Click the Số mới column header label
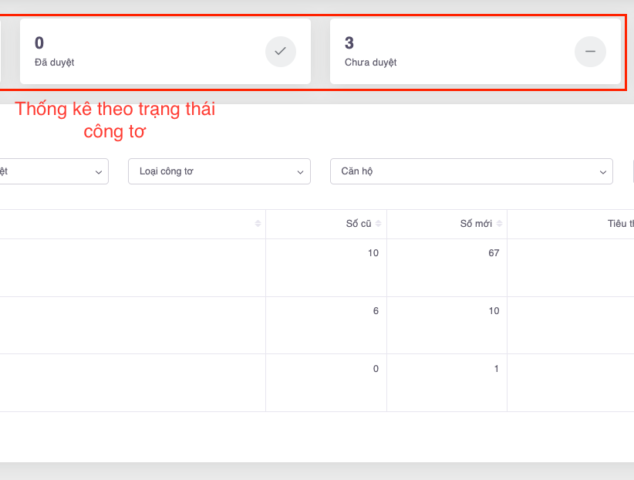 click(x=476, y=224)
